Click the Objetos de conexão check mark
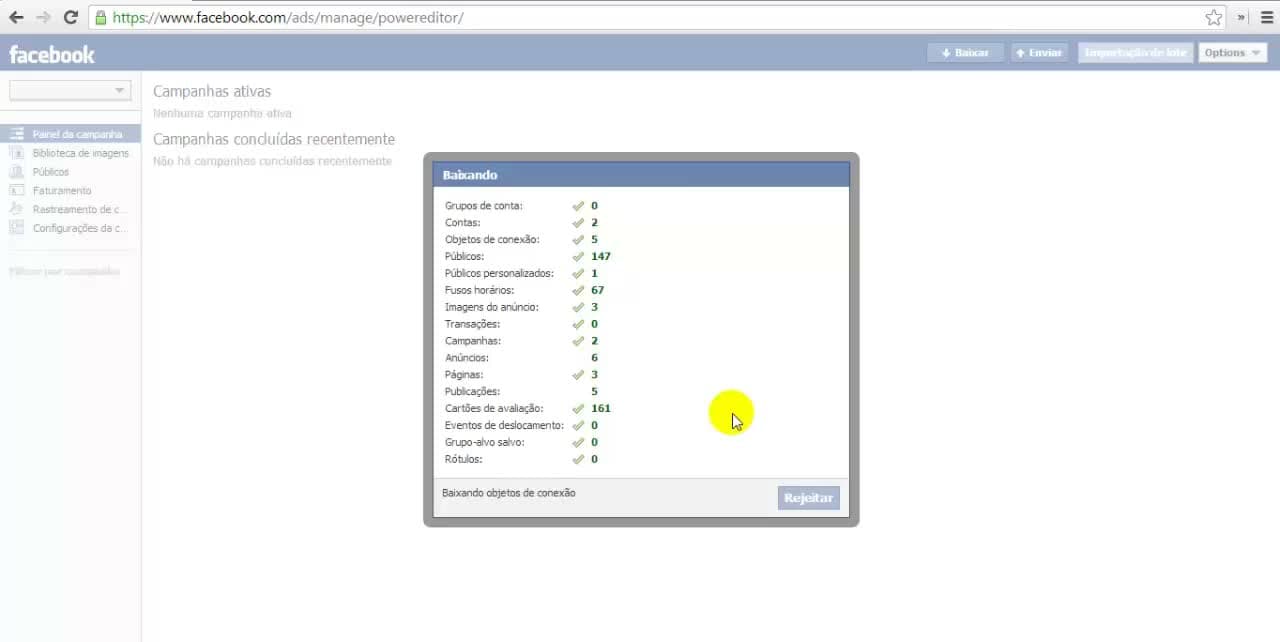The height and width of the screenshot is (642, 1280). 578,240
